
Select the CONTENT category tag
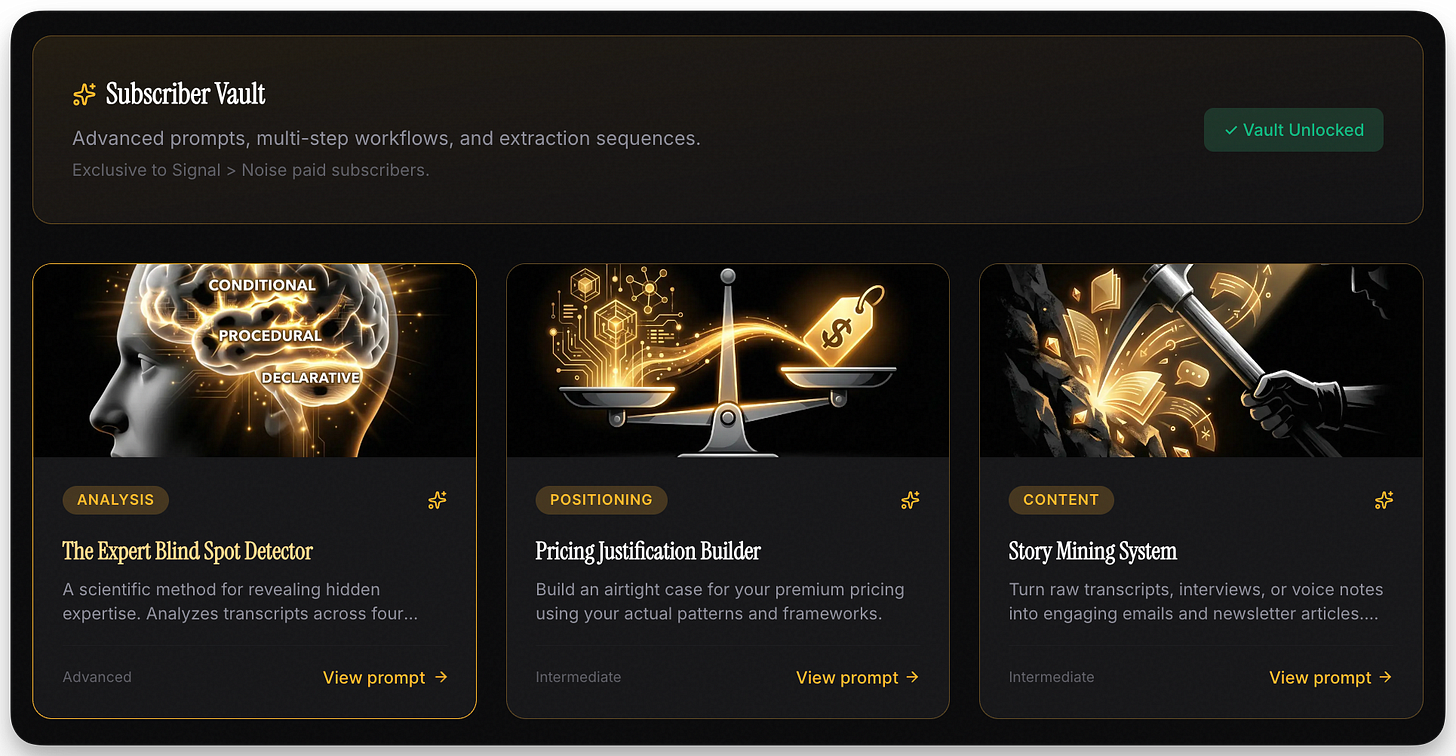1061,500
